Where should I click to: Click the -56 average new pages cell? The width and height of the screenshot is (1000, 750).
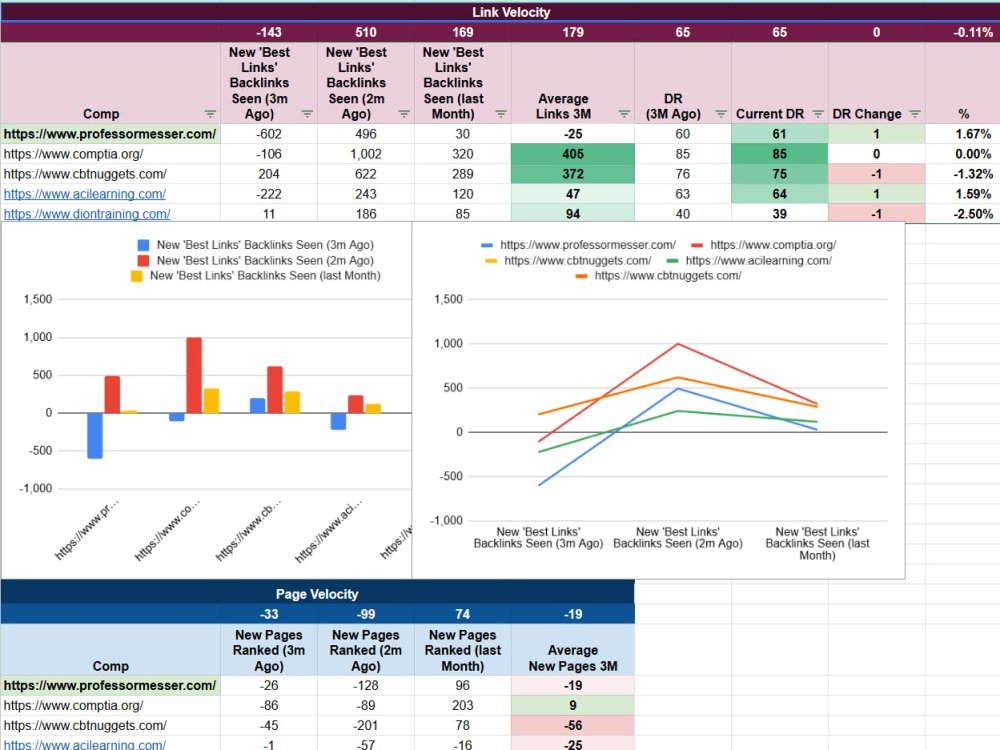[x=573, y=725]
